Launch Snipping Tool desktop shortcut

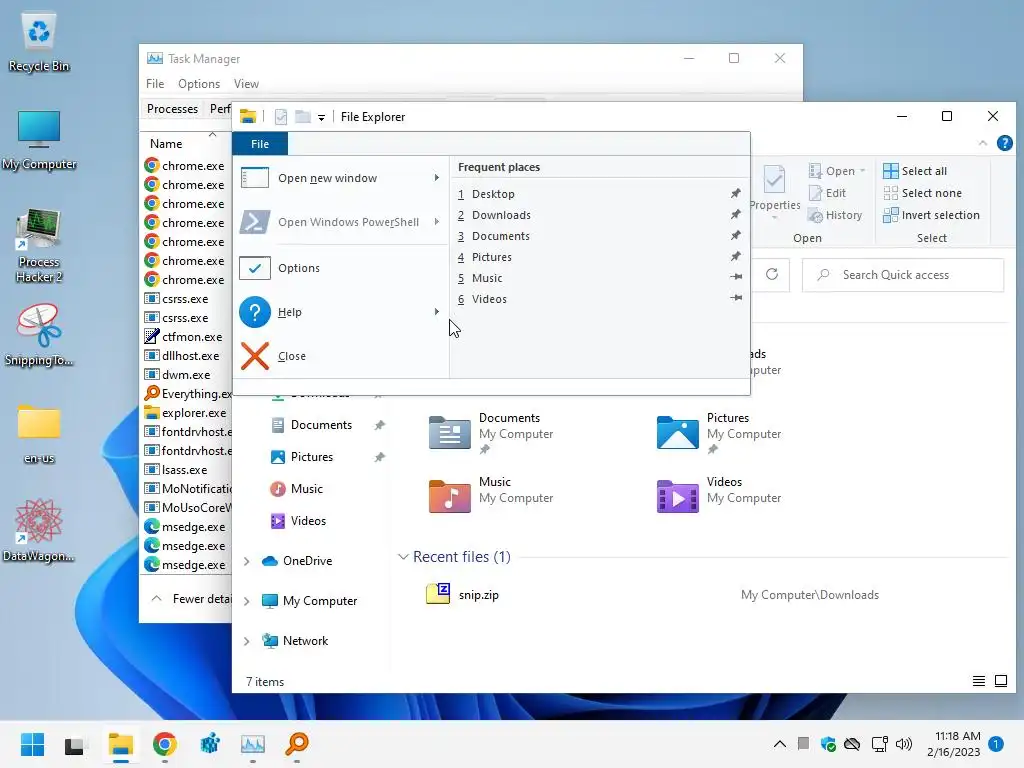pos(39,334)
